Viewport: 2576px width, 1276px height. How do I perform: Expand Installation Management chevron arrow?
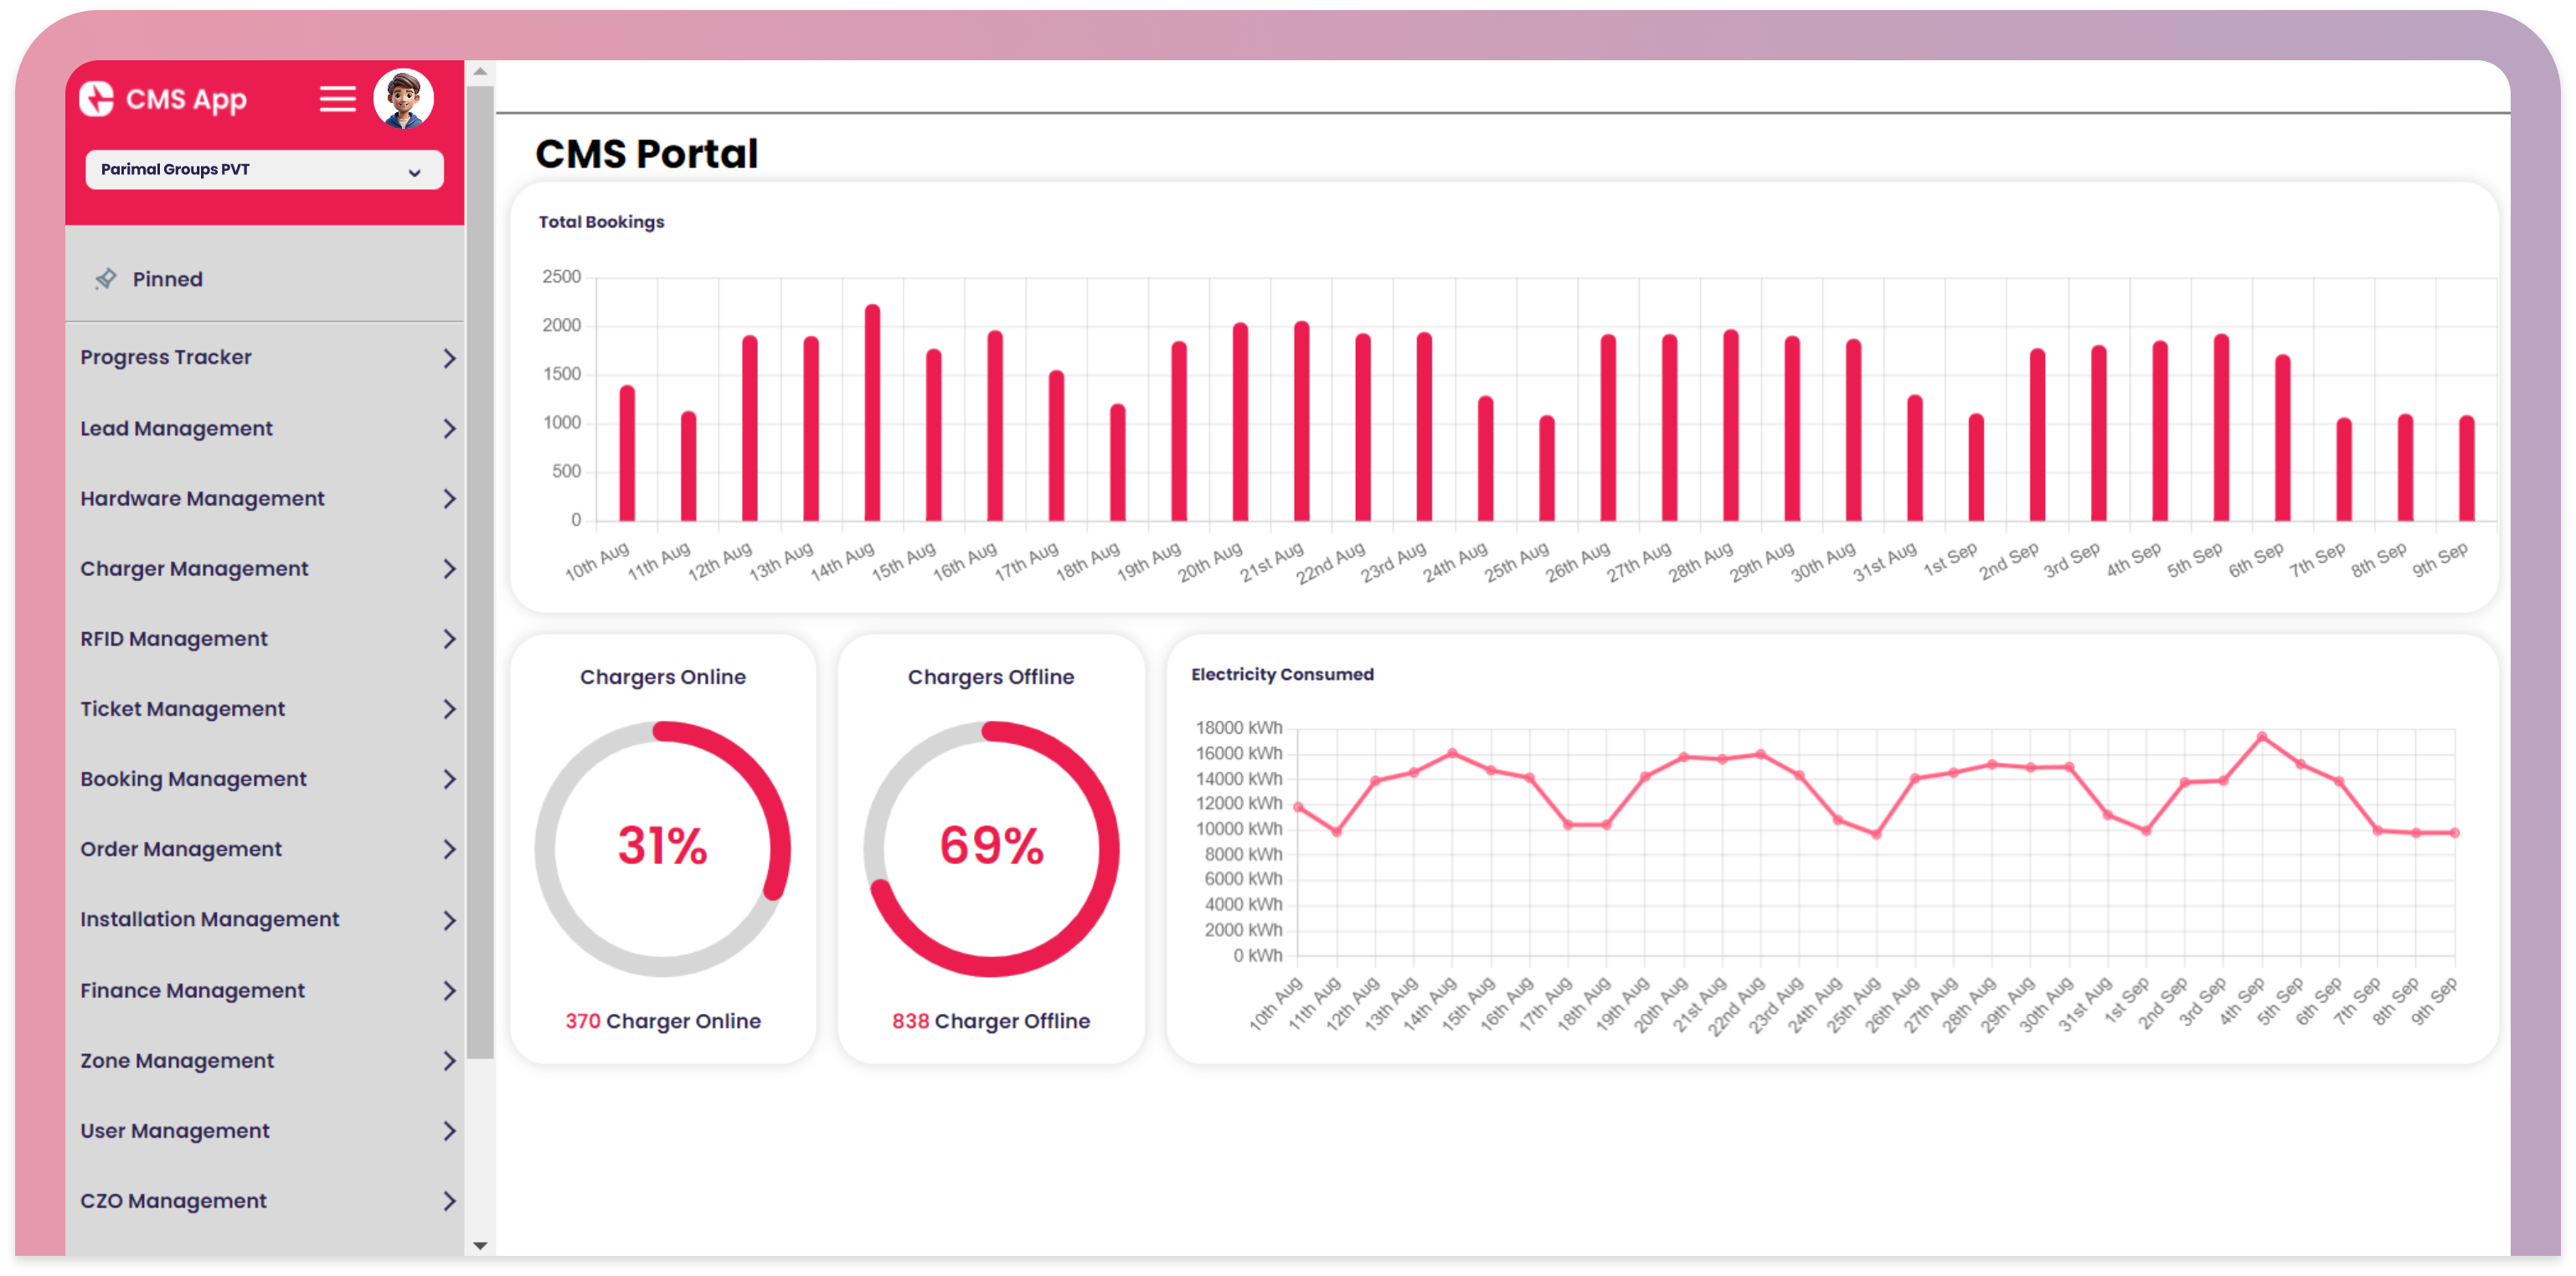click(449, 920)
